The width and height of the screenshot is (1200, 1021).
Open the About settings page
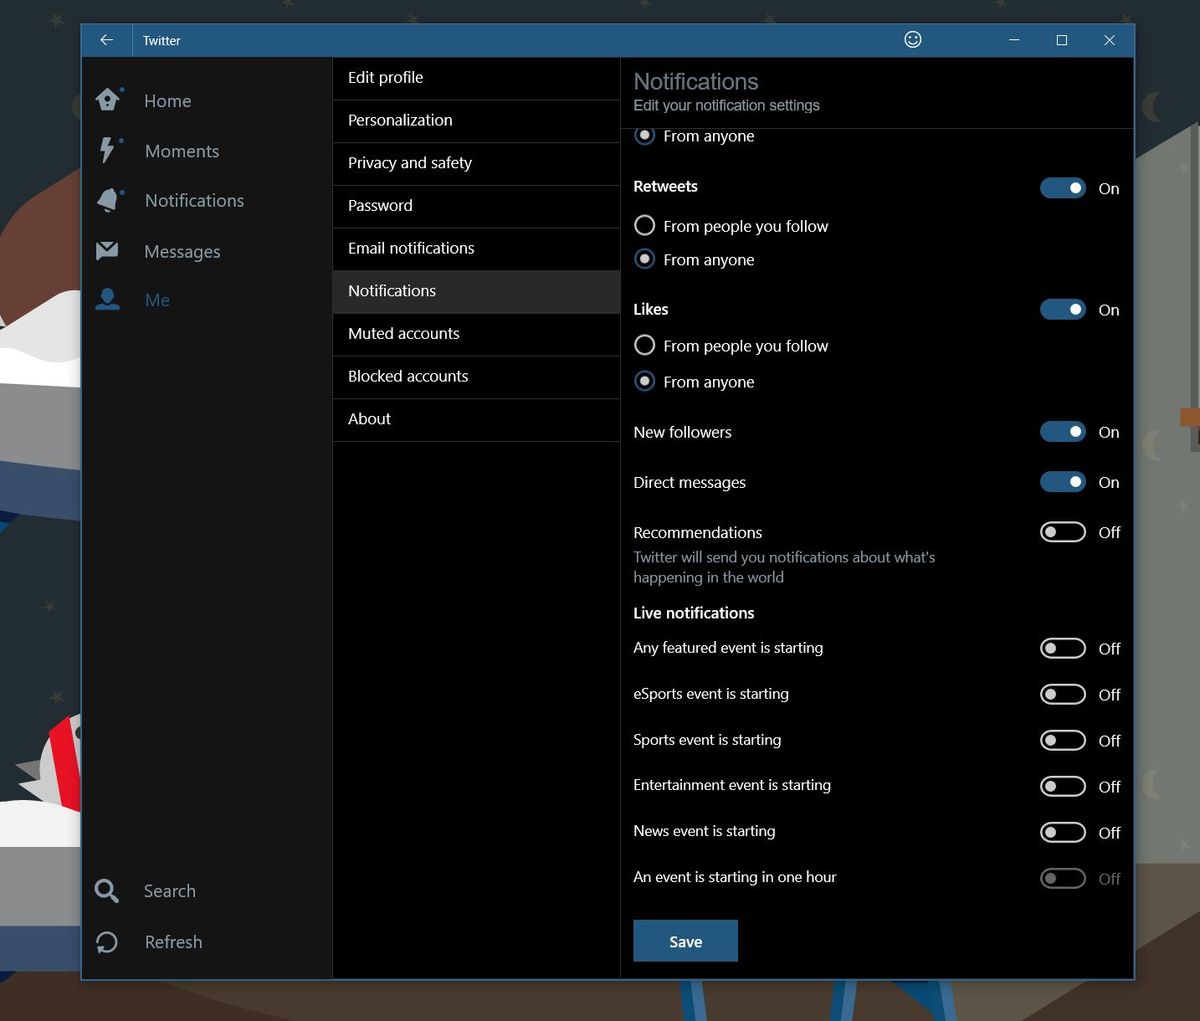(x=476, y=419)
